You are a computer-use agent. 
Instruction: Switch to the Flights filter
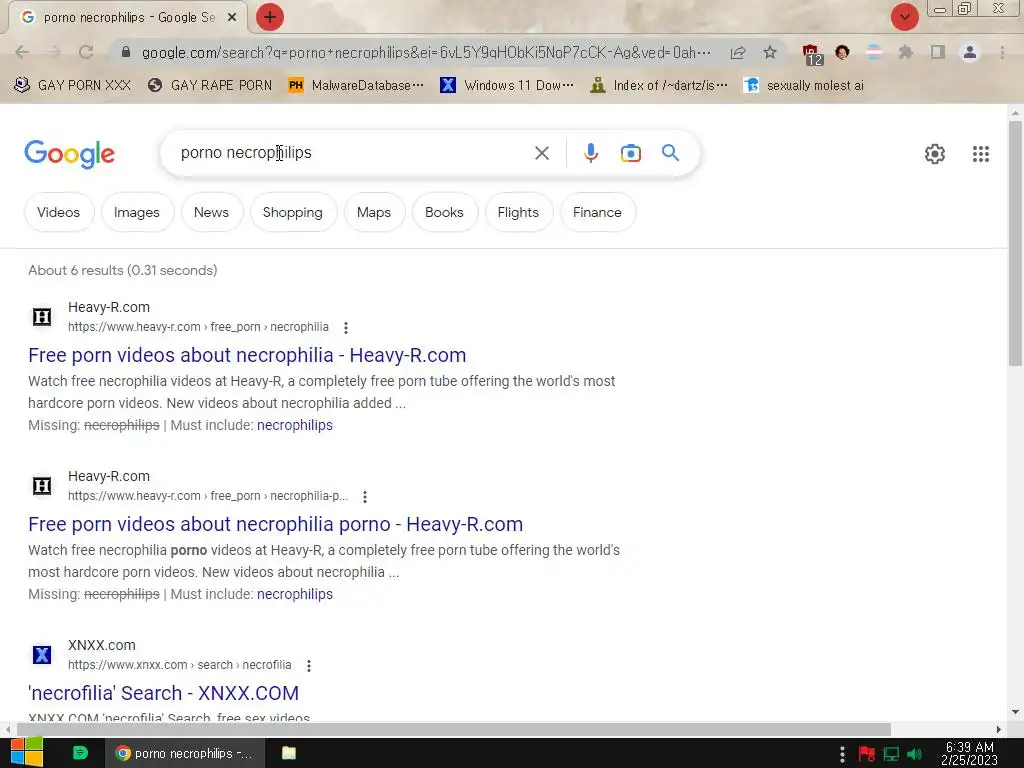coord(519,212)
